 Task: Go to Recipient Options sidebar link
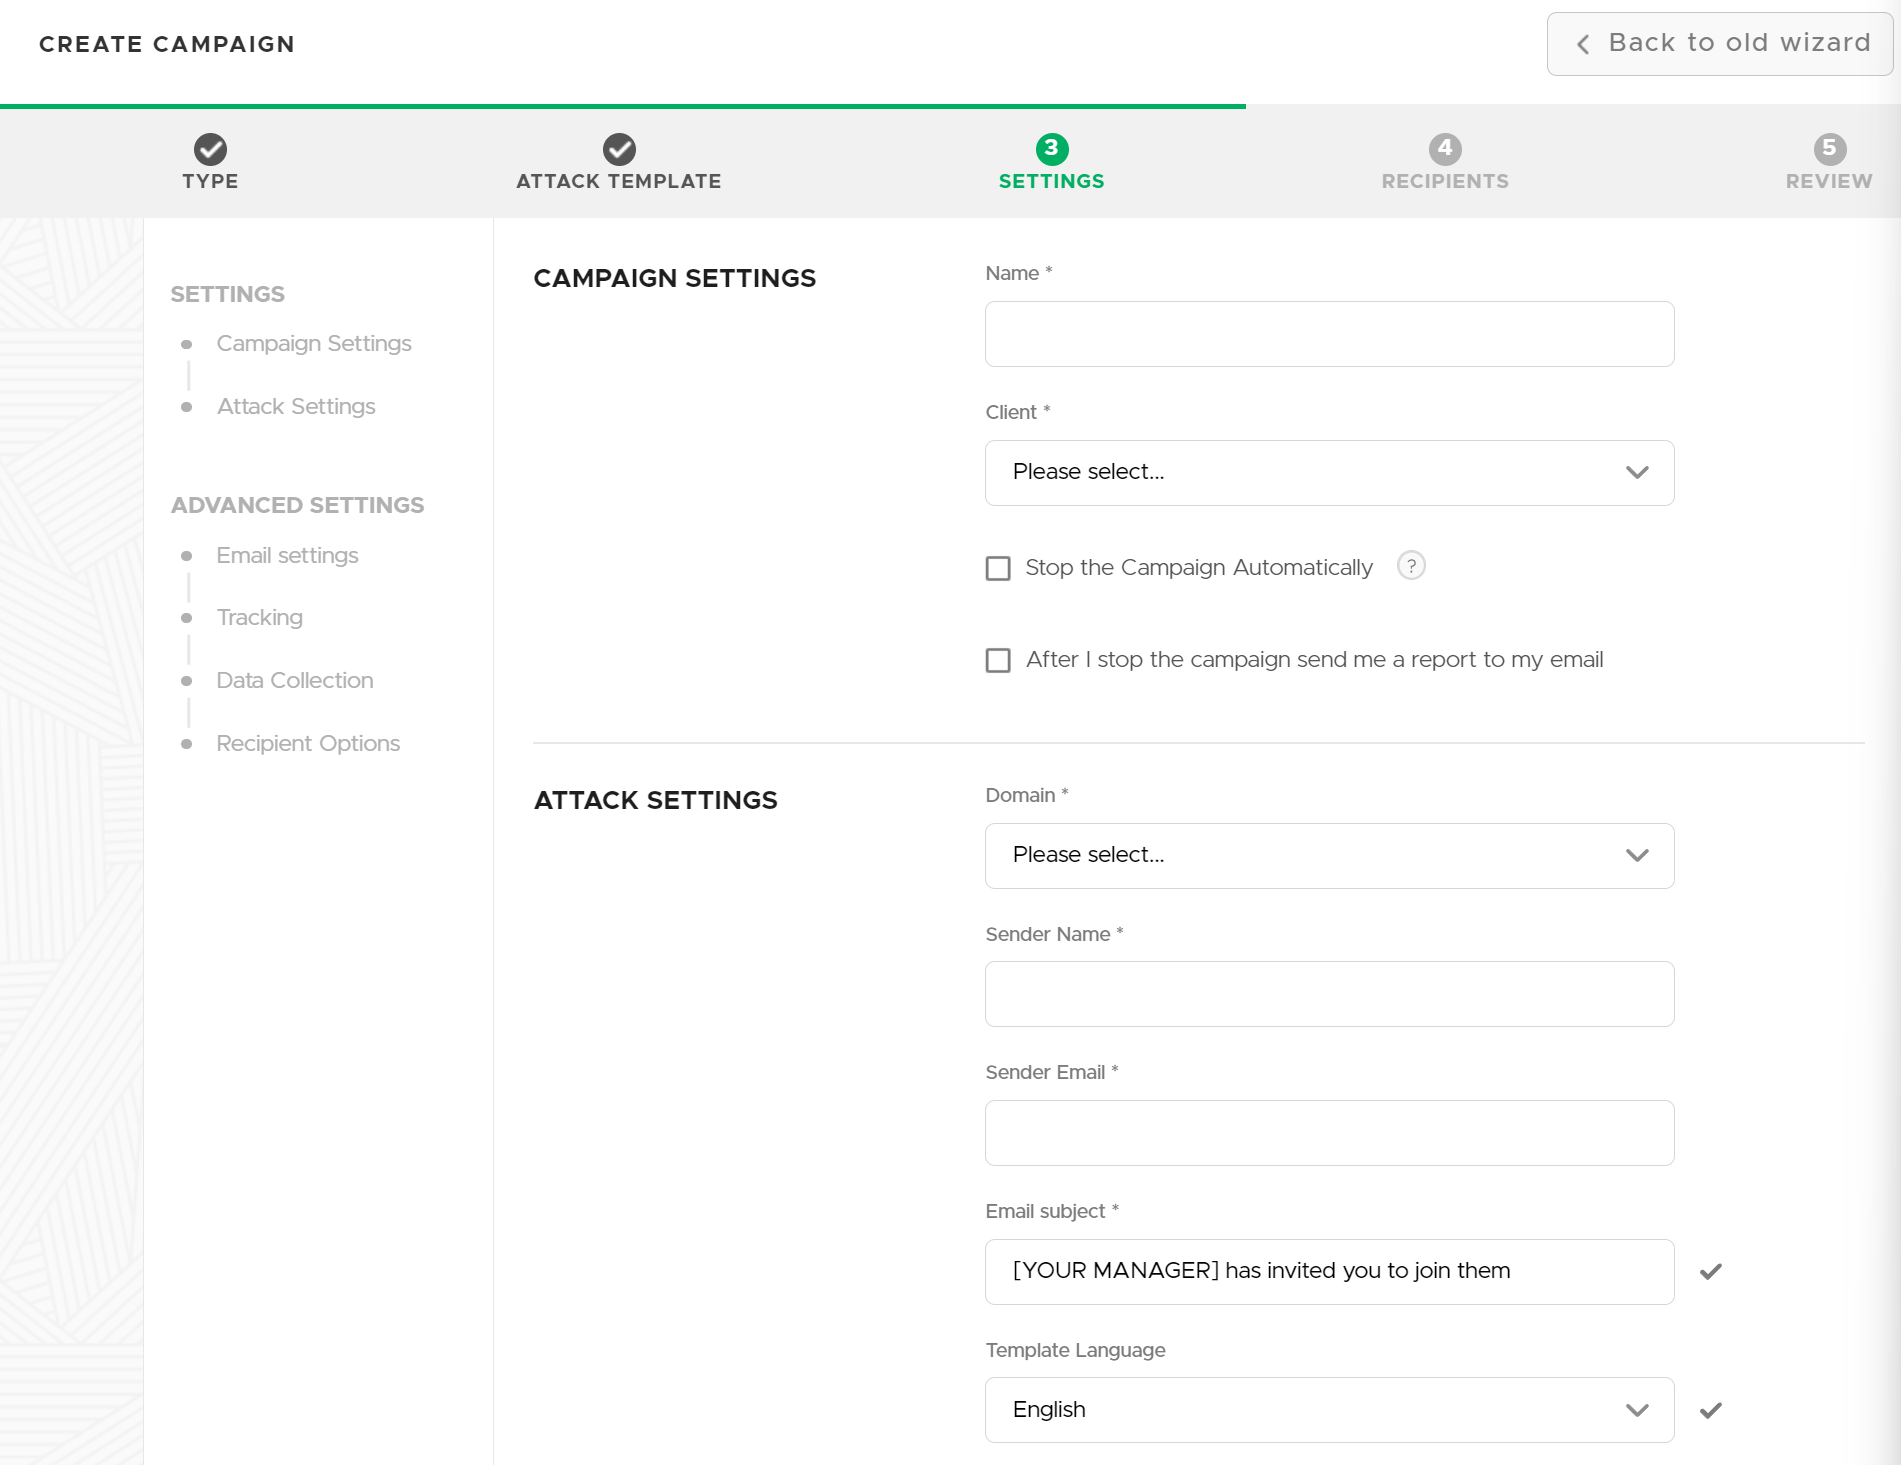point(307,743)
